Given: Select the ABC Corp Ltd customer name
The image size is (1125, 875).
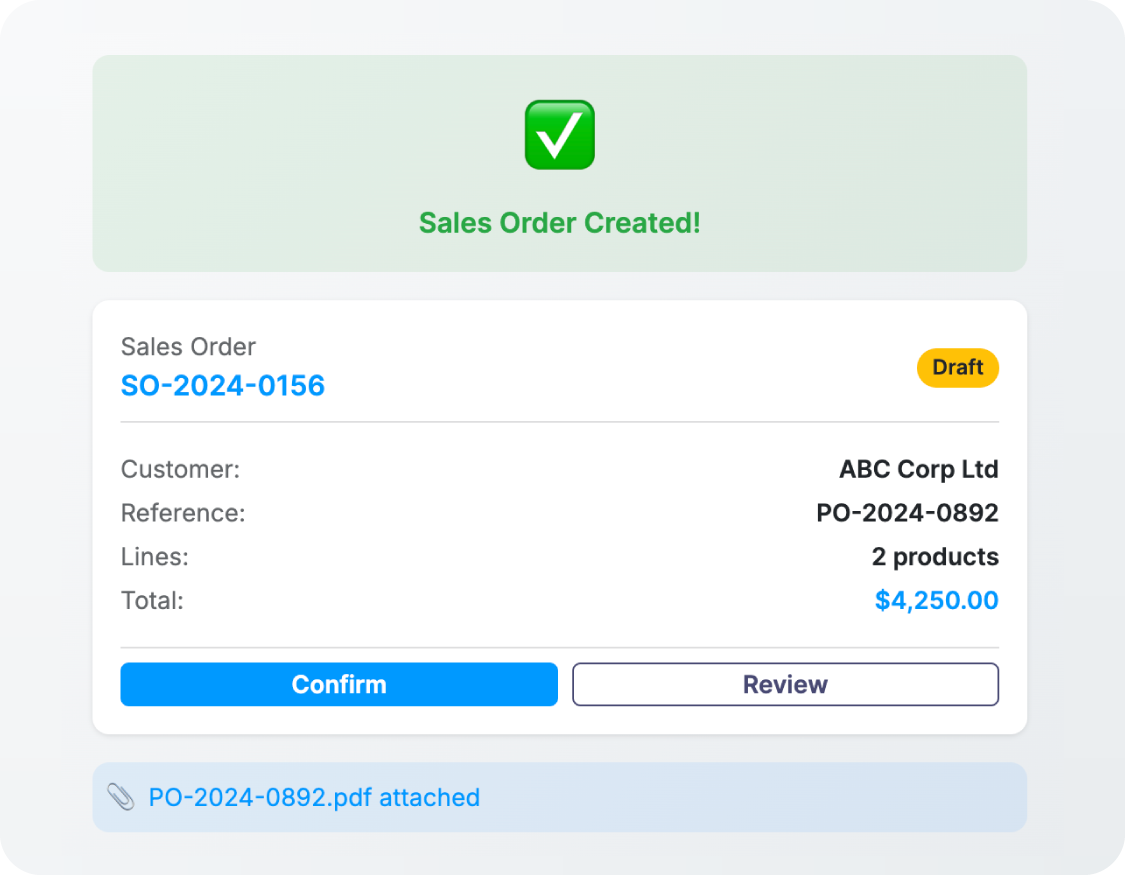Looking at the screenshot, I should (x=918, y=469).
